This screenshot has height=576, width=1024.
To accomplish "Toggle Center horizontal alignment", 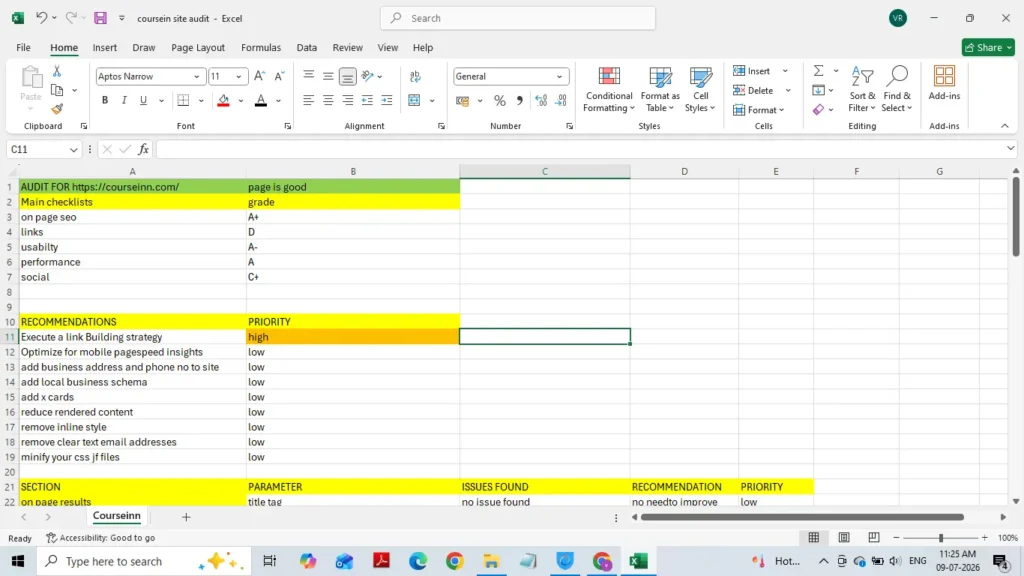I will pyautogui.click(x=328, y=101).
